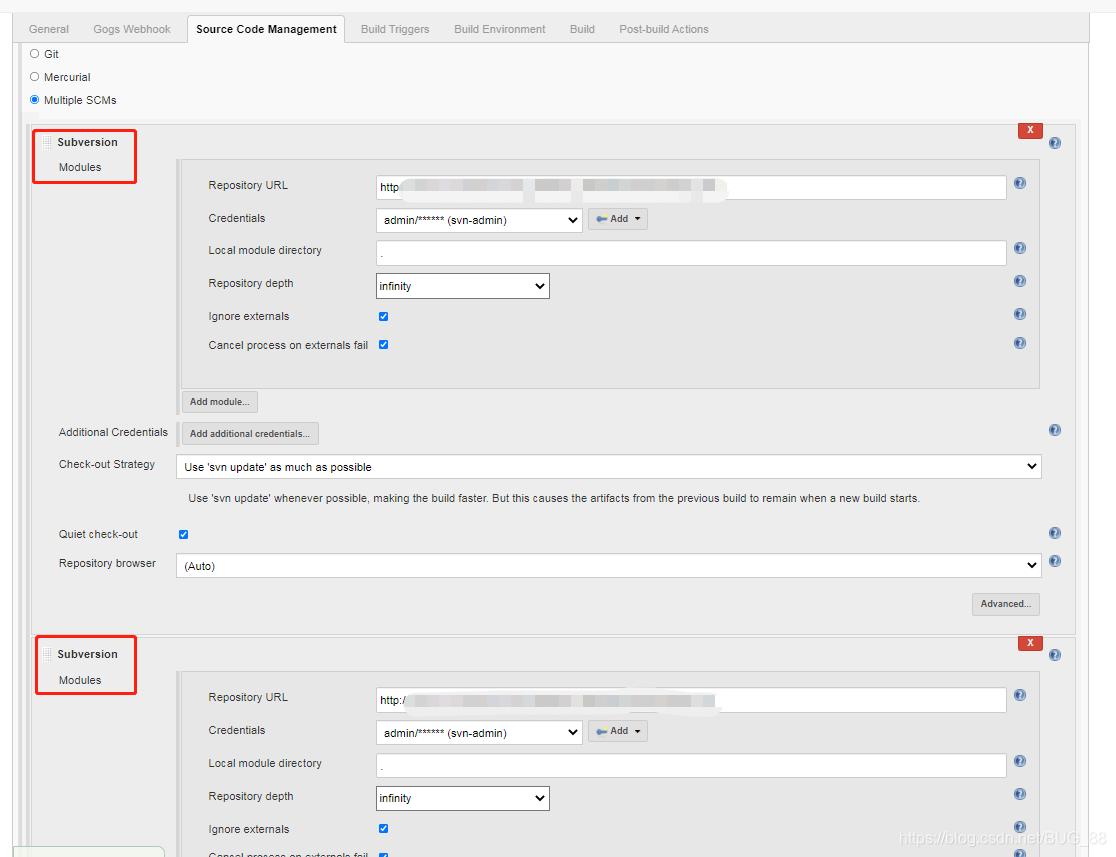Screen dimensions: 1116x857
Task: Click the Advanced button
Action: point(1006,604)
